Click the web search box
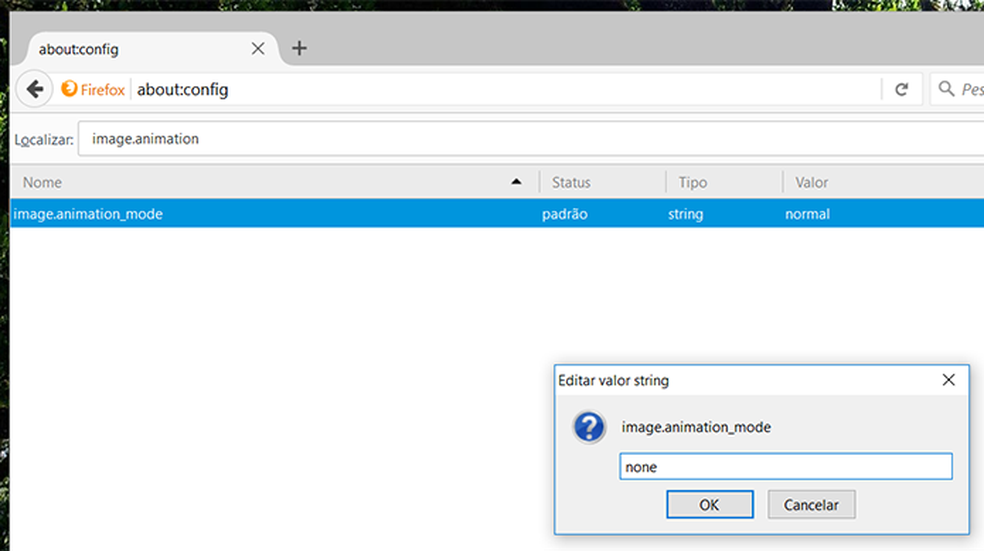The image size is (984, 551). coord(958,89)
